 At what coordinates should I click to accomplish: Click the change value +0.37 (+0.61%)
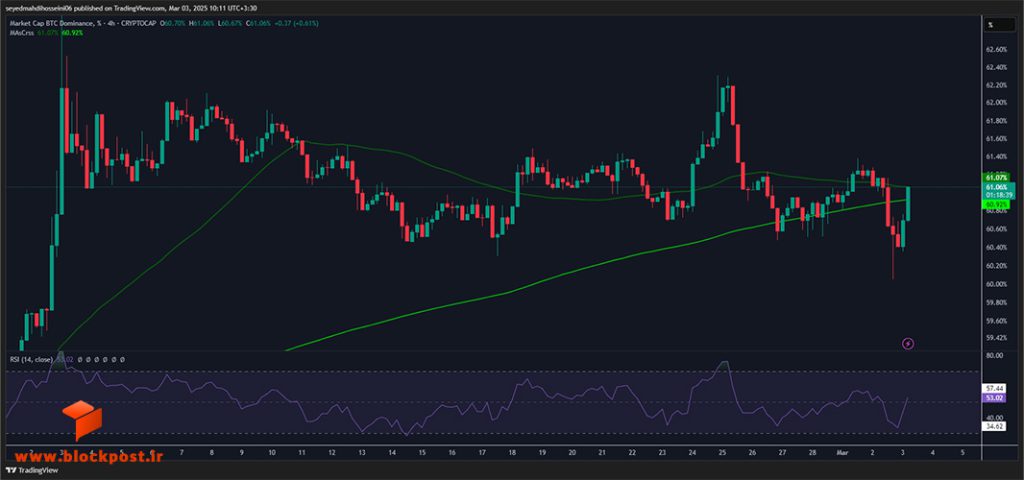tap(294, 23)
